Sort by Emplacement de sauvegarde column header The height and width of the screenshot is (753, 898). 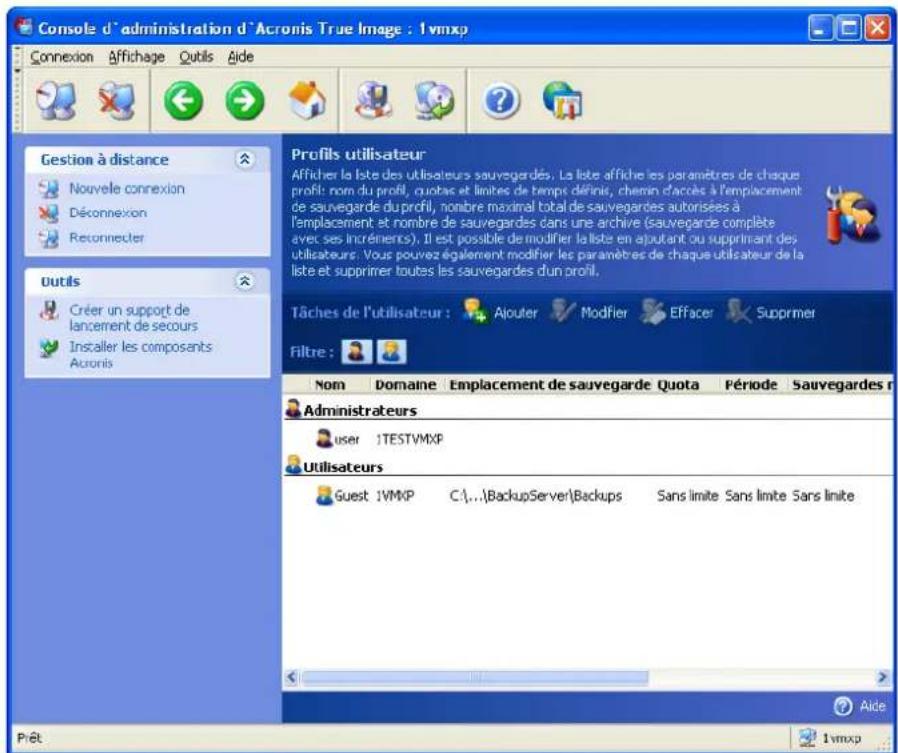tap(550, 385)
